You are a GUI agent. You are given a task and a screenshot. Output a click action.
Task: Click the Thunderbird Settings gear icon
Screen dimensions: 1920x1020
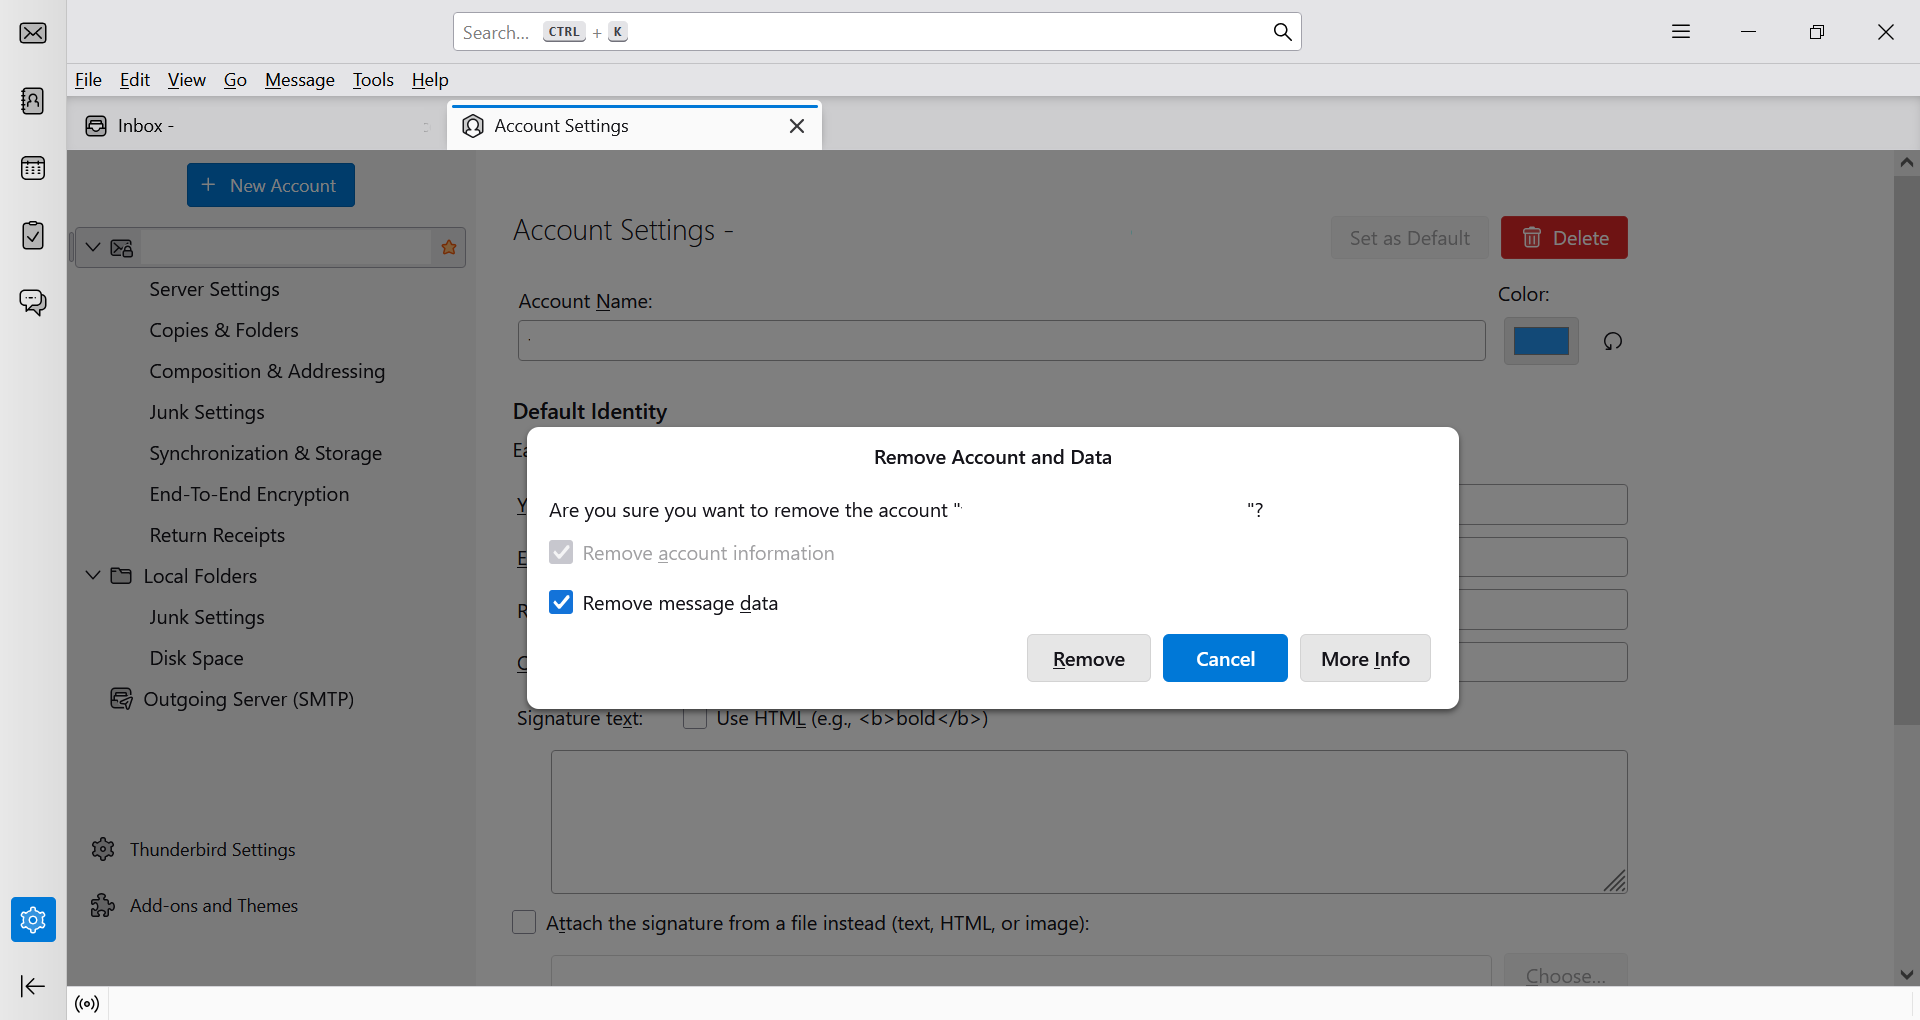(x=103, y=849)
